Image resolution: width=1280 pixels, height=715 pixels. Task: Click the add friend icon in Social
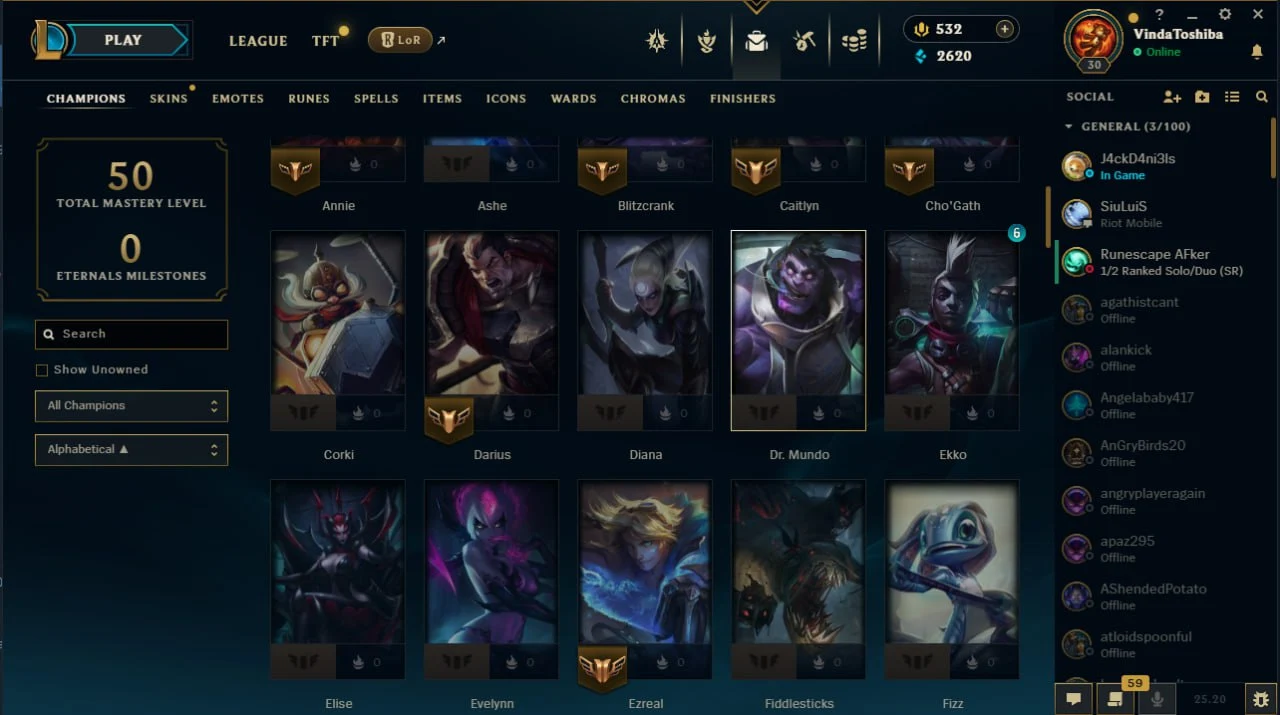click(x=1172, y=97)
